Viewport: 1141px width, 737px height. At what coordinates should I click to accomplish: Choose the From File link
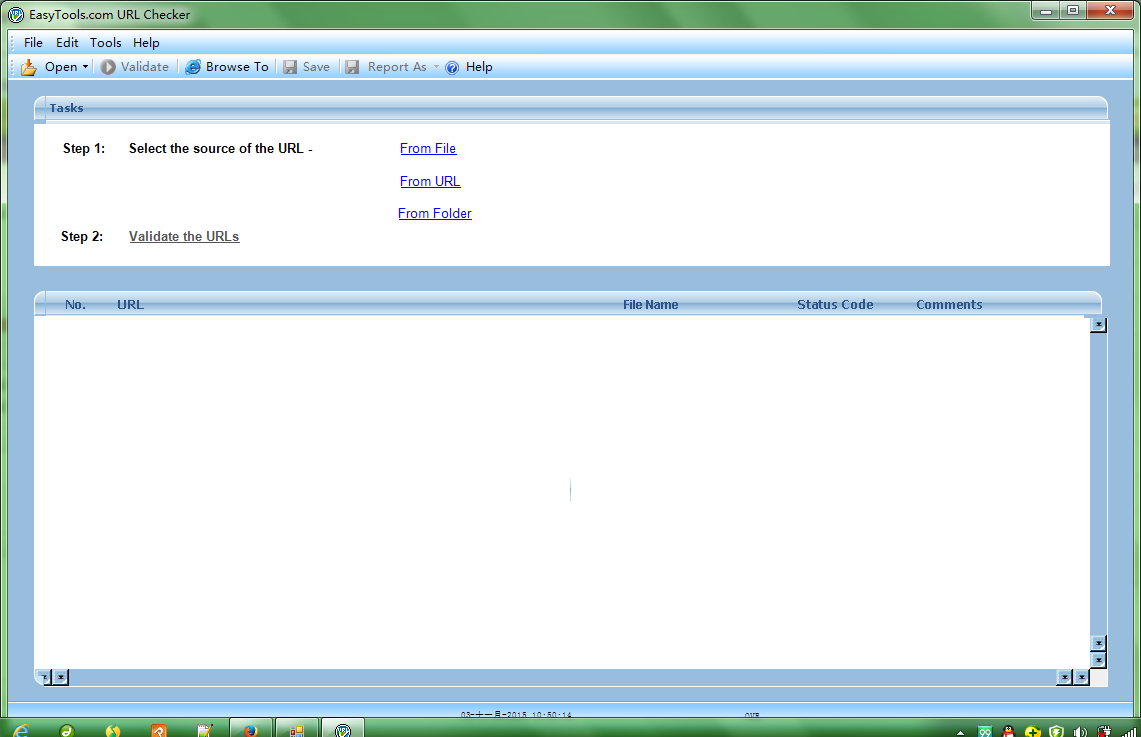point(428,148)
